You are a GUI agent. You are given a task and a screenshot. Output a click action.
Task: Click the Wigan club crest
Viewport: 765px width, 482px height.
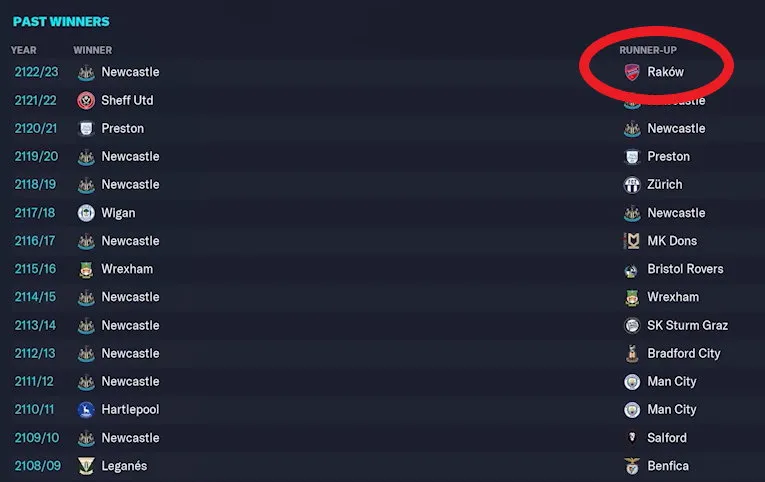coord(86,213)
